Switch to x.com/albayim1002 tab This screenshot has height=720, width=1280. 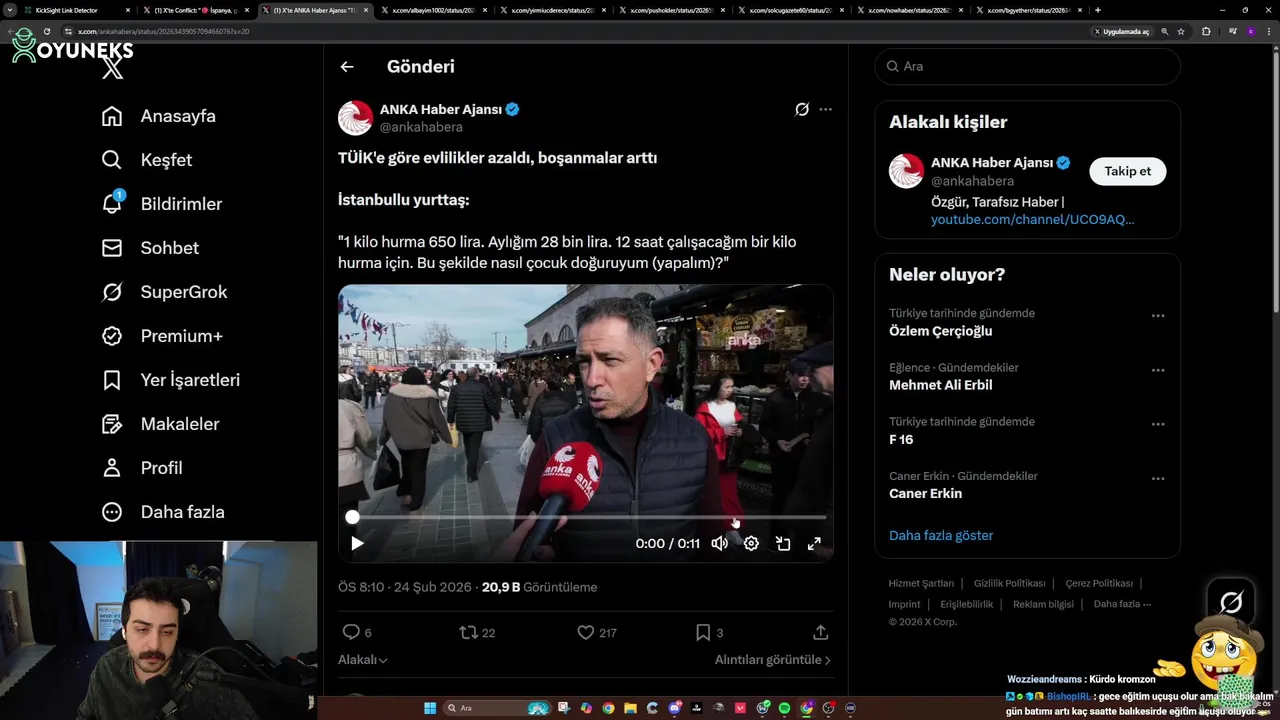[432, 10]
